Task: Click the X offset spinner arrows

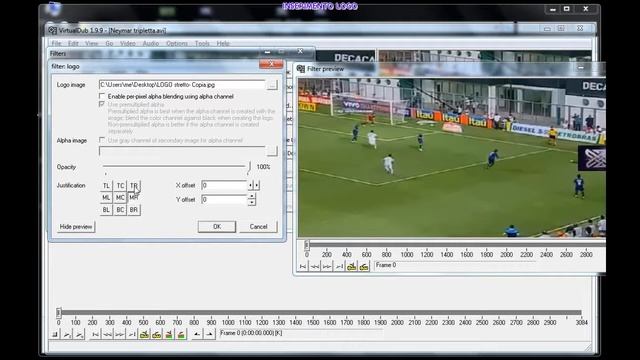Action: click(253, 185)
